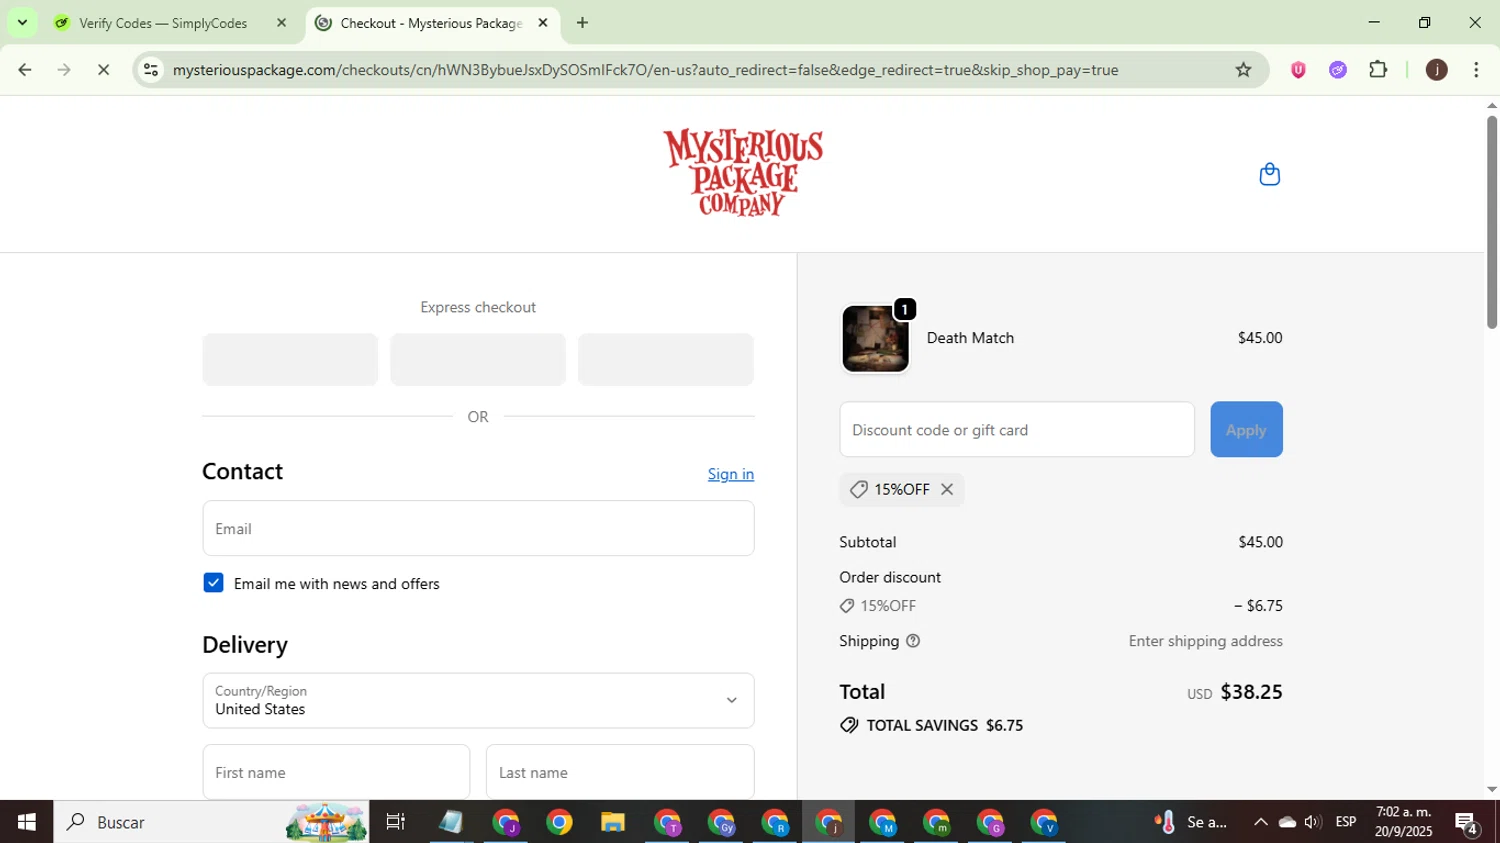Viewport: 1500px width, 843px height.
Task: Bookmark this page with the star icon
Action: (x=1243, y=69)
